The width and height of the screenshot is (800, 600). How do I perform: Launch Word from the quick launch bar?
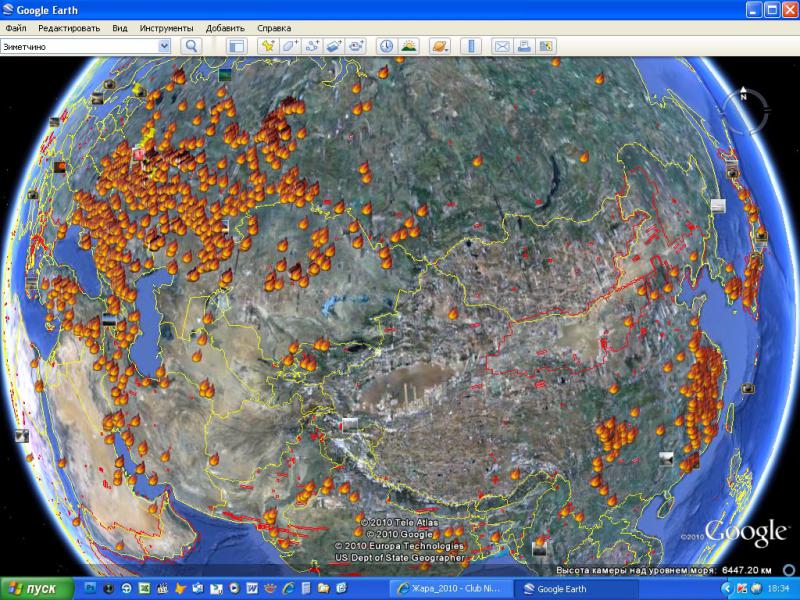[252, 589]
